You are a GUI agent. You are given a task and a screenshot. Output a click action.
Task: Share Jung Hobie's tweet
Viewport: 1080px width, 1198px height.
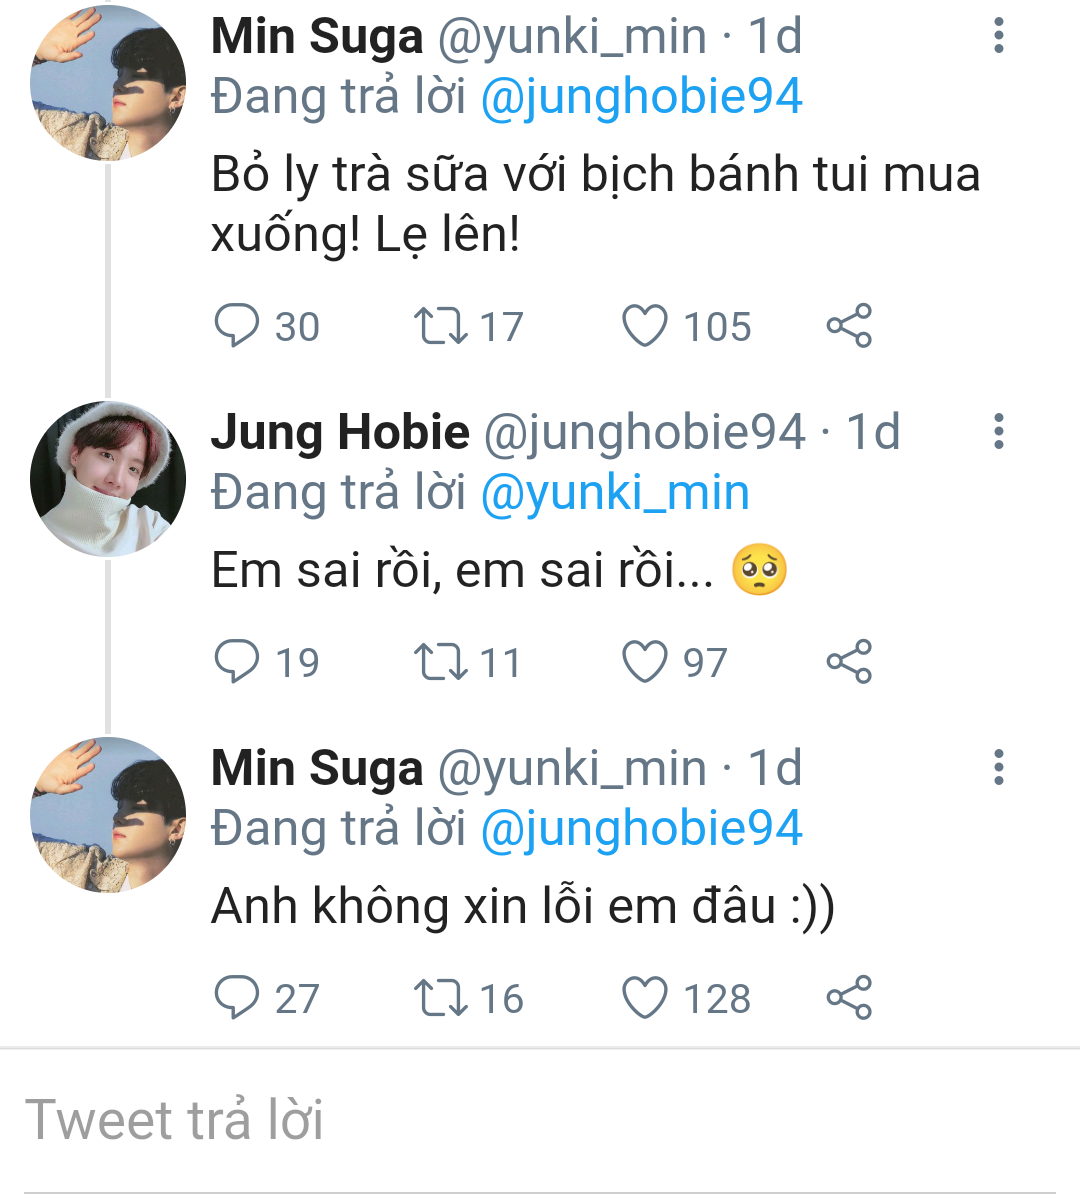coord(849,662)
